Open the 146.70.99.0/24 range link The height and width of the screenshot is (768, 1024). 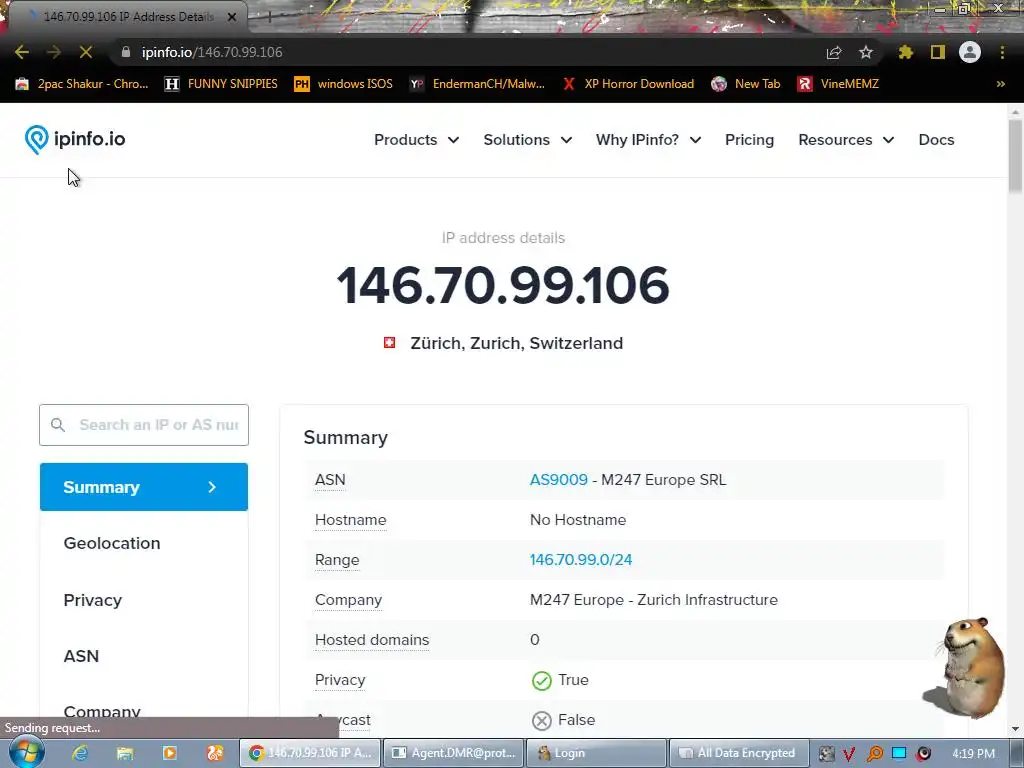click(581, 560)
